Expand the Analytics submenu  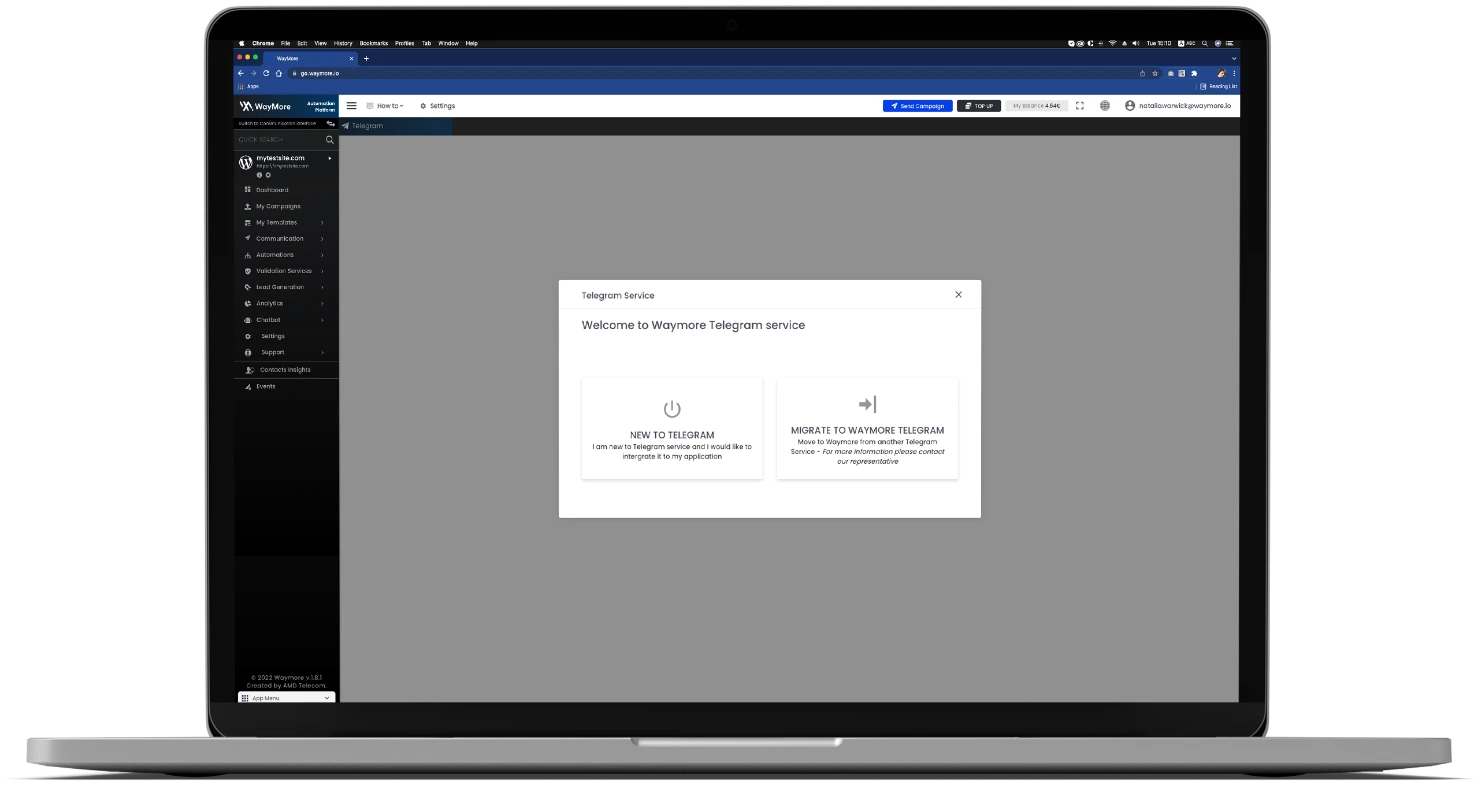tap(322, 303)
